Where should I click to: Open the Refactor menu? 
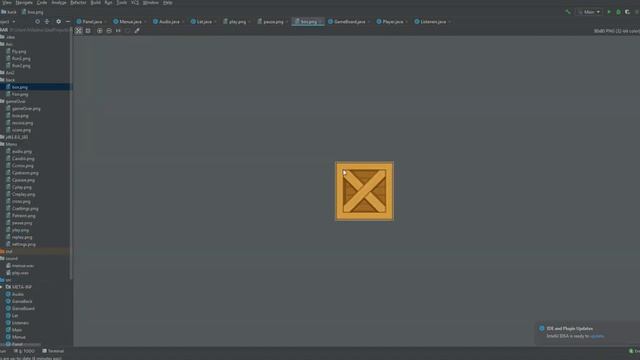pos(78,2)
